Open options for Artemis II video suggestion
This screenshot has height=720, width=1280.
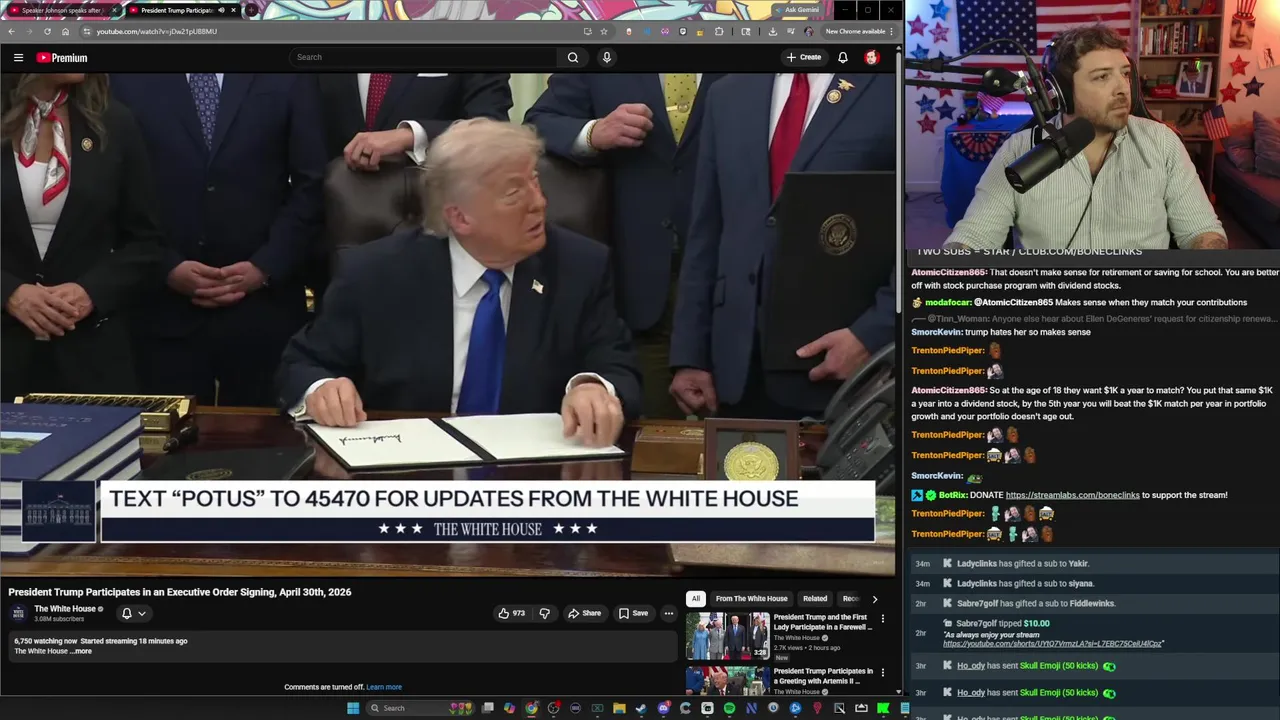point(882,673)
